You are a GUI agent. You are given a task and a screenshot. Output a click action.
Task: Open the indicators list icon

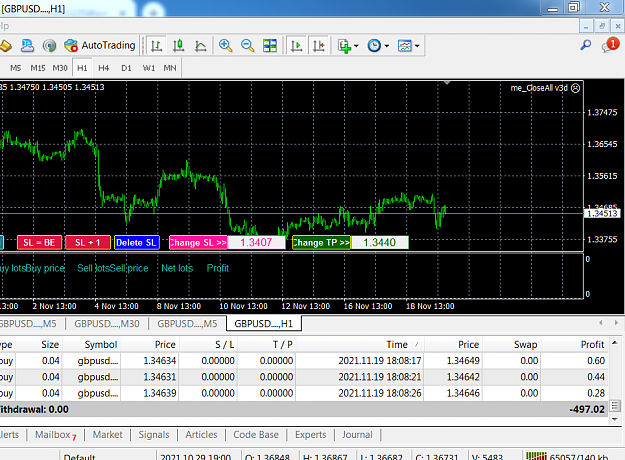pos(344,46)
